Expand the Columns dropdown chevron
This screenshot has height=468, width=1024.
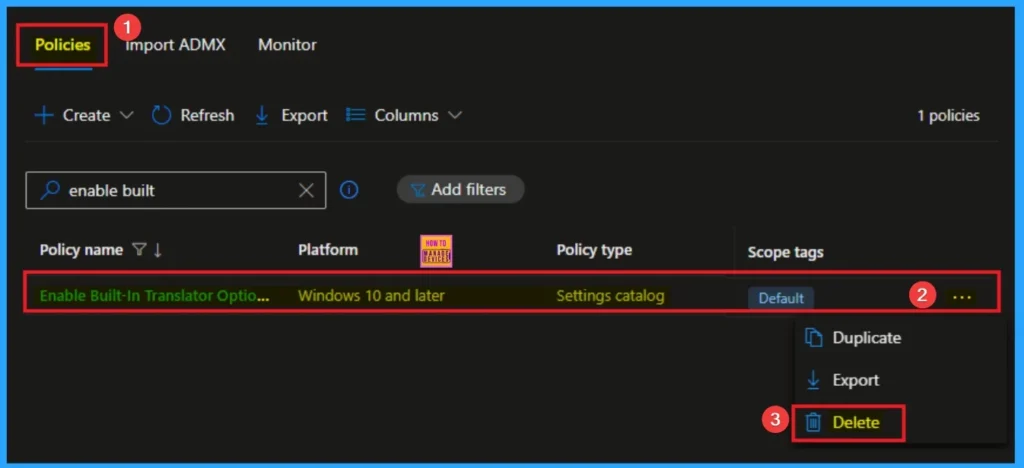(455, 116)
